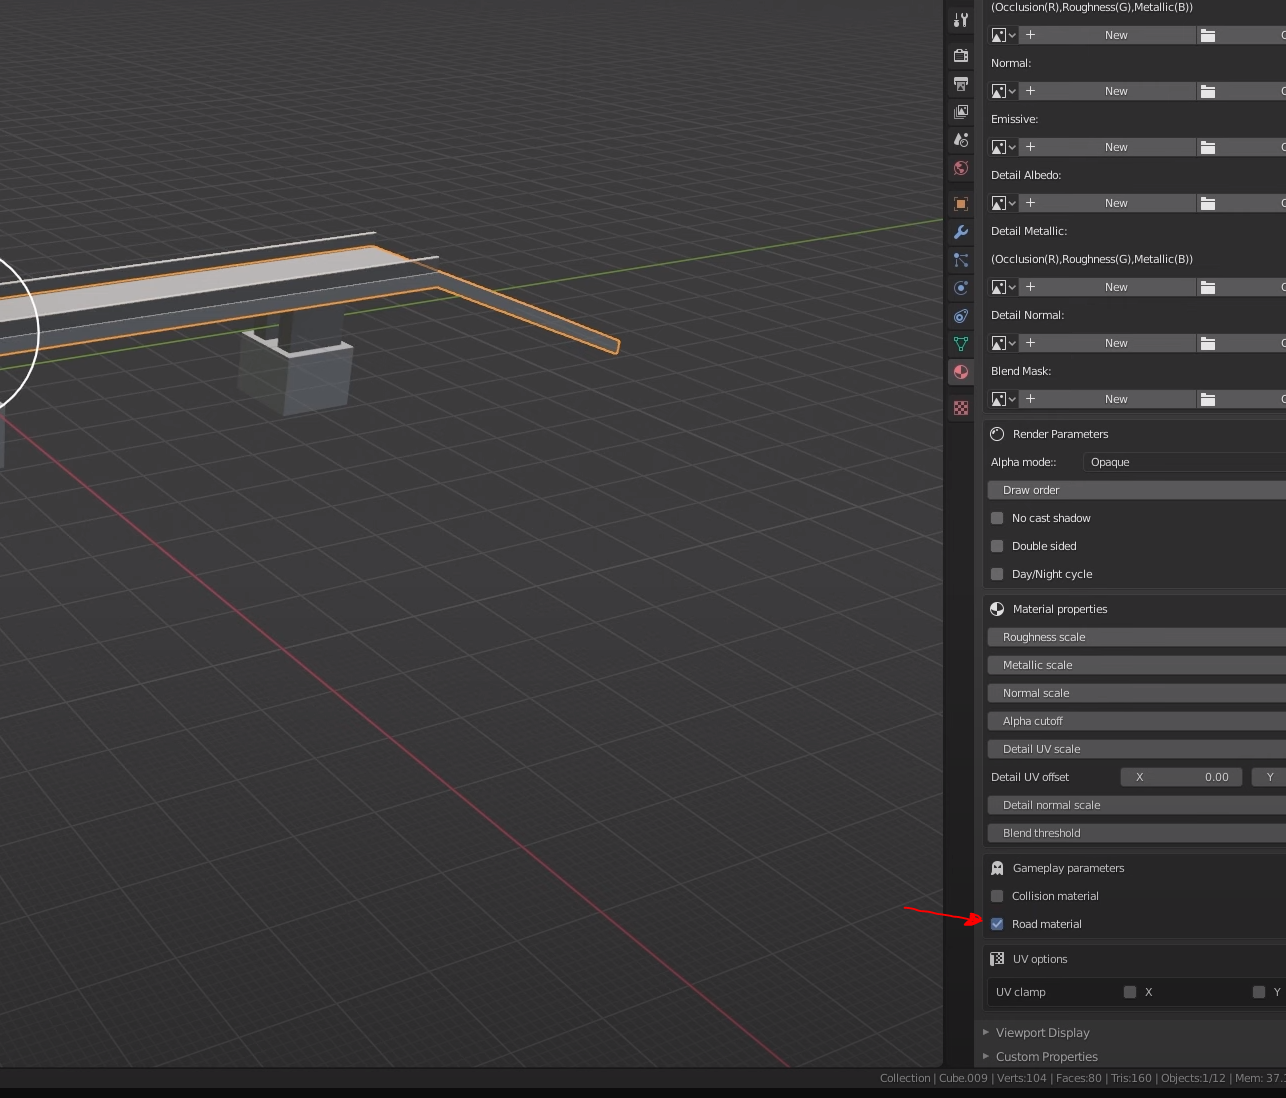This screenshot has width=1286, height=1098.
Task: Open the Modifiers wrench tab
Action: coord(961,232)
